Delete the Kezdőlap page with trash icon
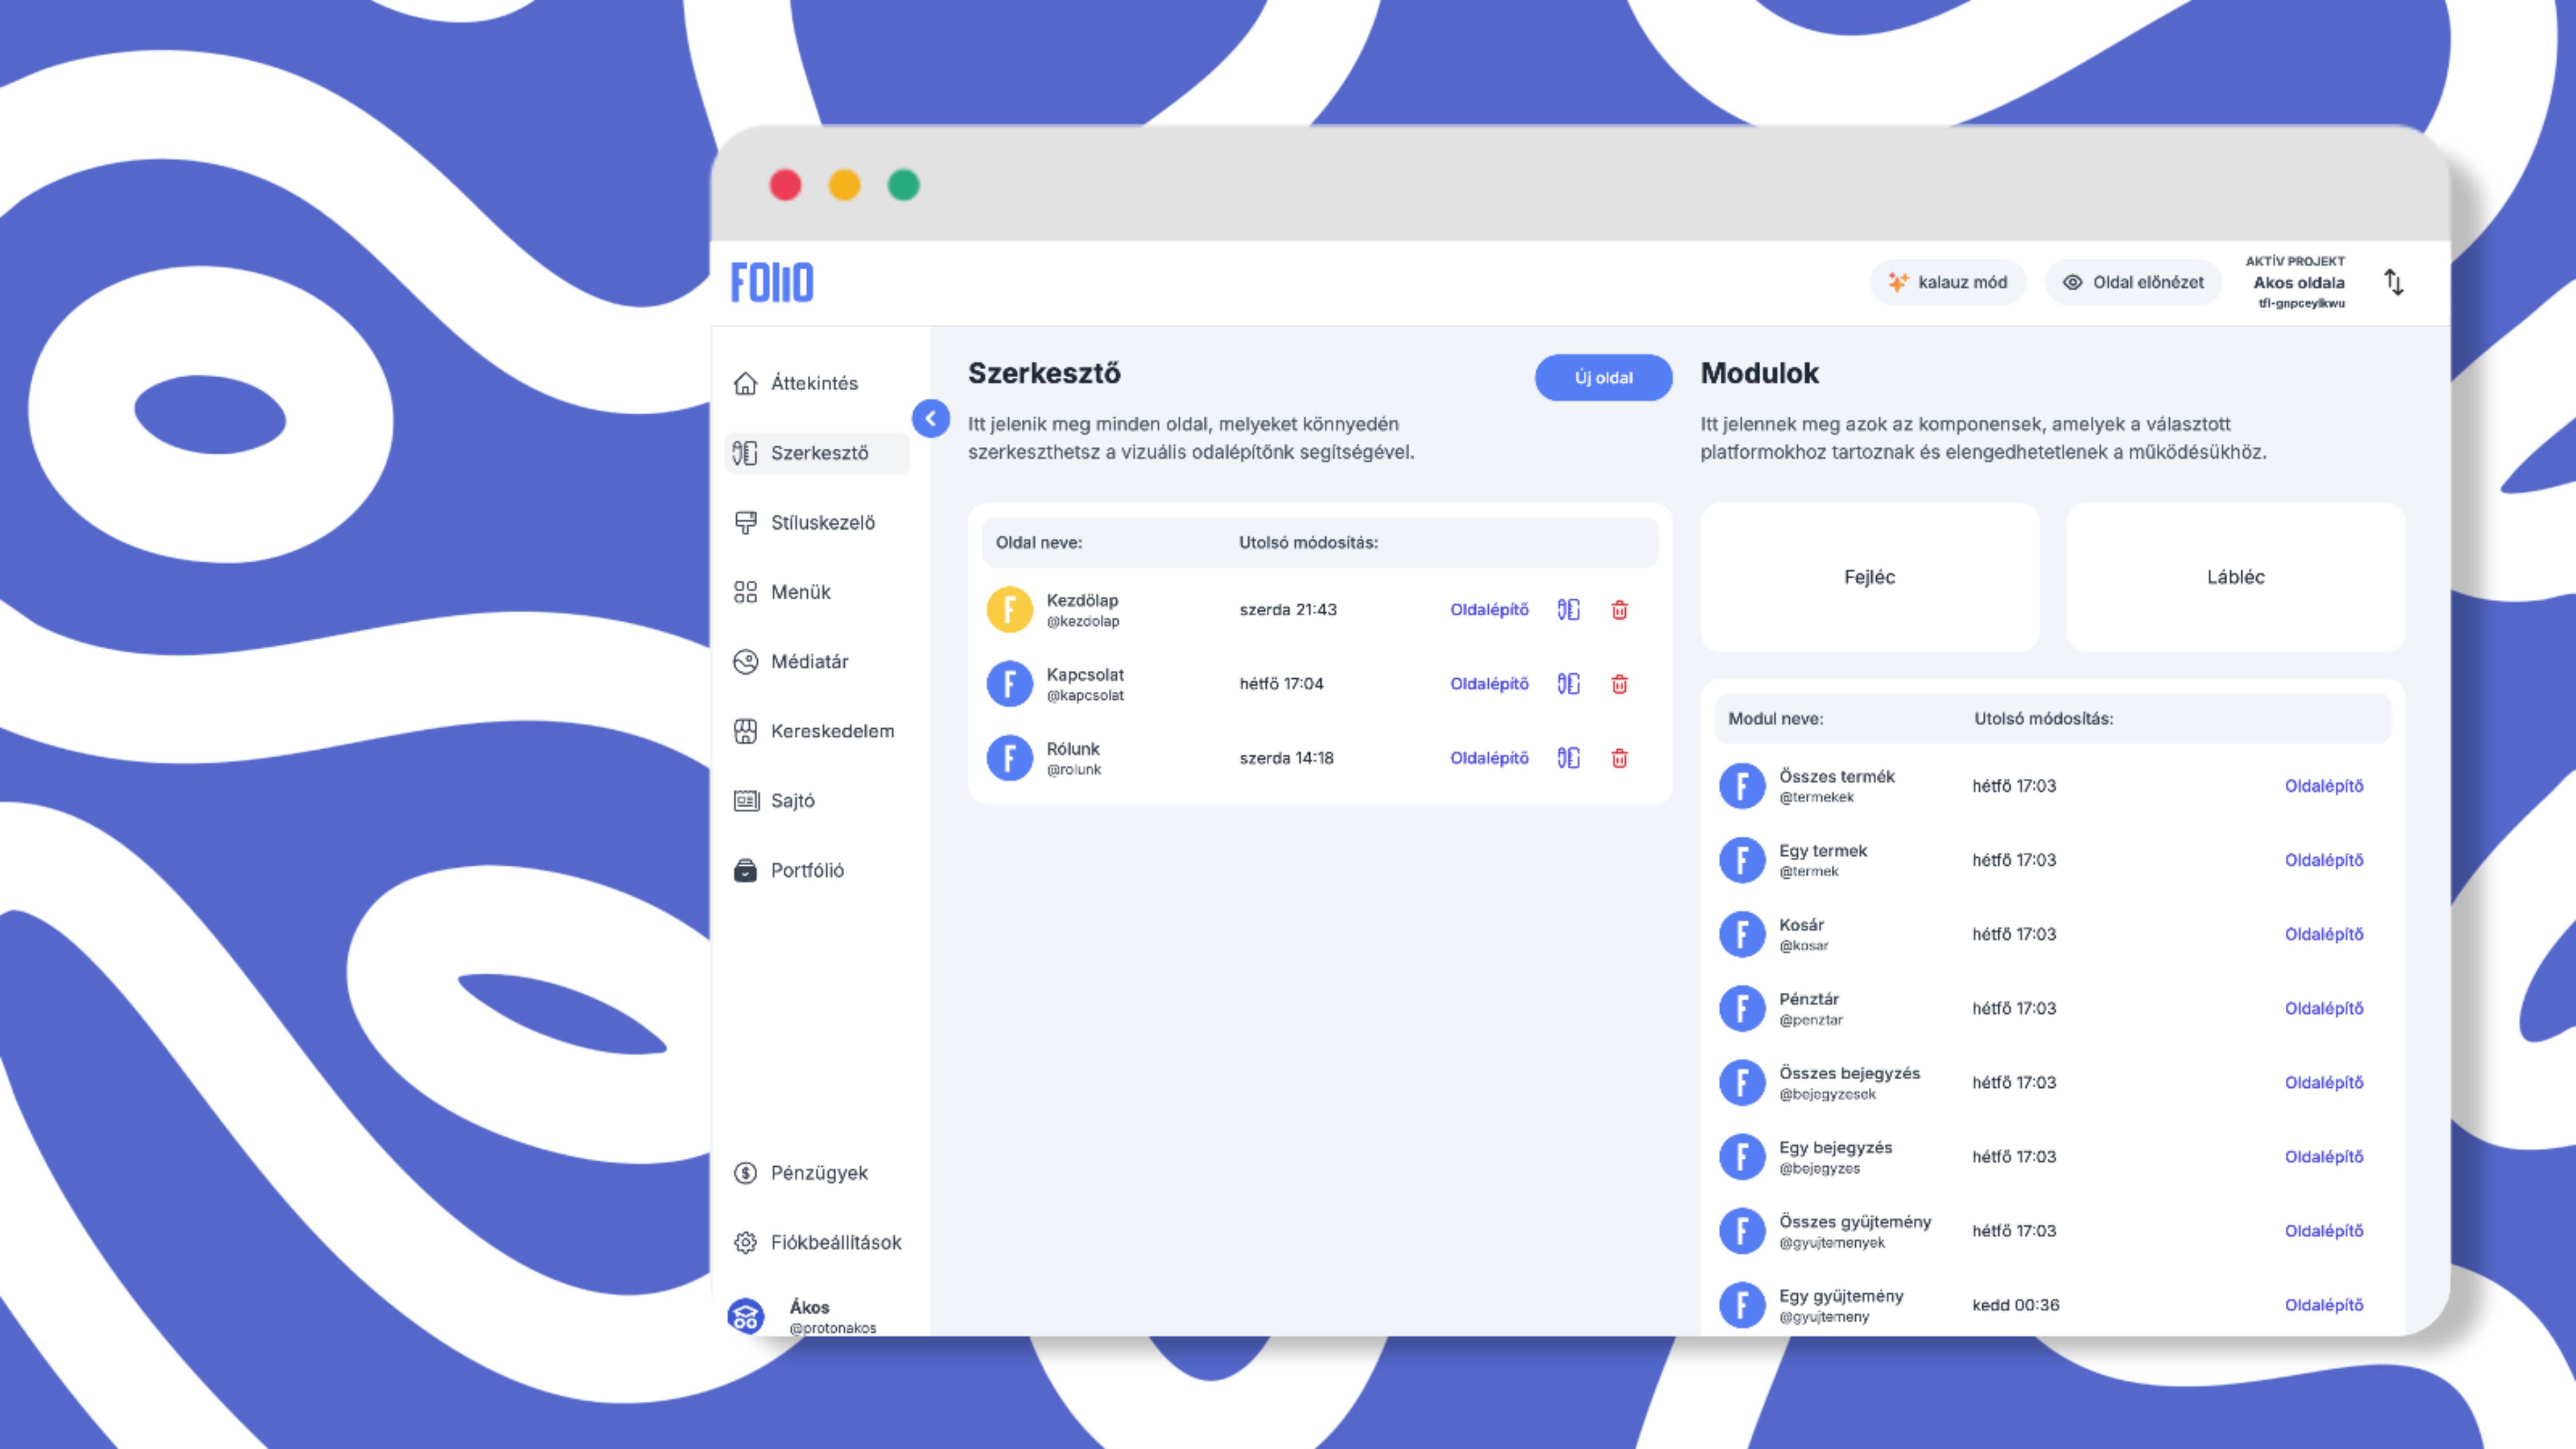This screenshot has width=2576, height=1449. point(1619,610)
